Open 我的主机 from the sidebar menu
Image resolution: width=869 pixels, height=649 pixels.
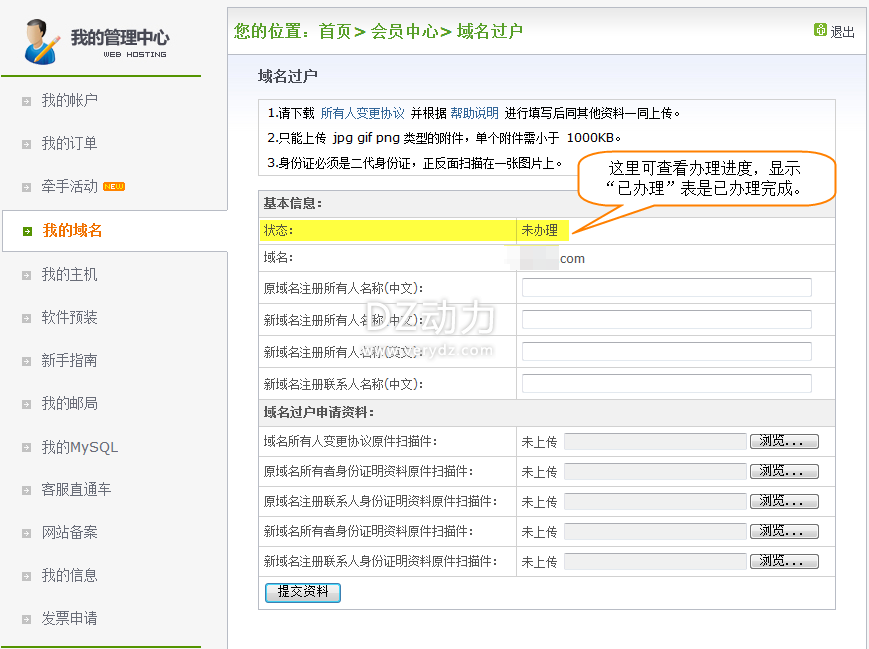click(69, 275)
